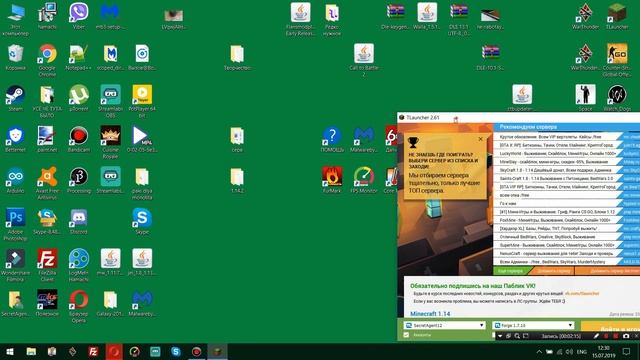Open File Explorer from the taskbar
640x360 pixels.
click(x=31, y=351)
